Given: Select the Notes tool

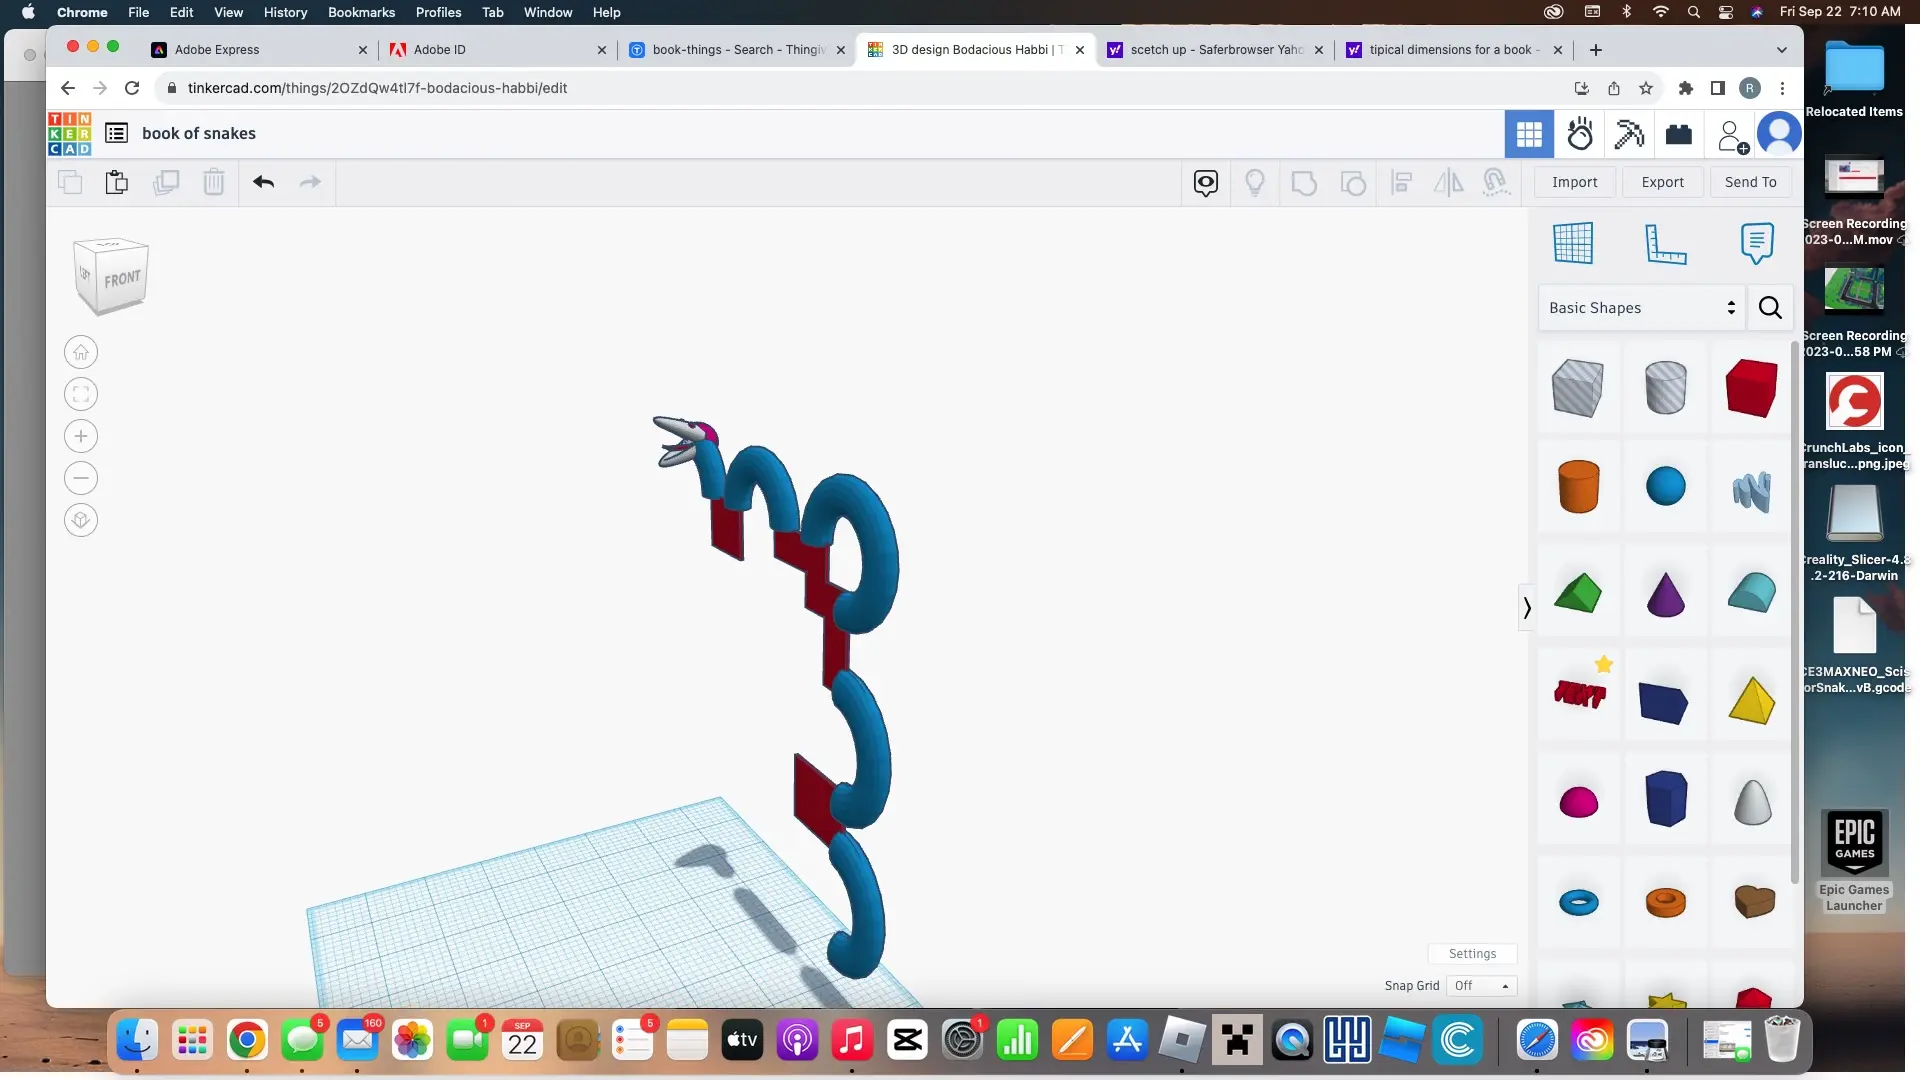Looking at the screenshot, I should (1757, 243).
